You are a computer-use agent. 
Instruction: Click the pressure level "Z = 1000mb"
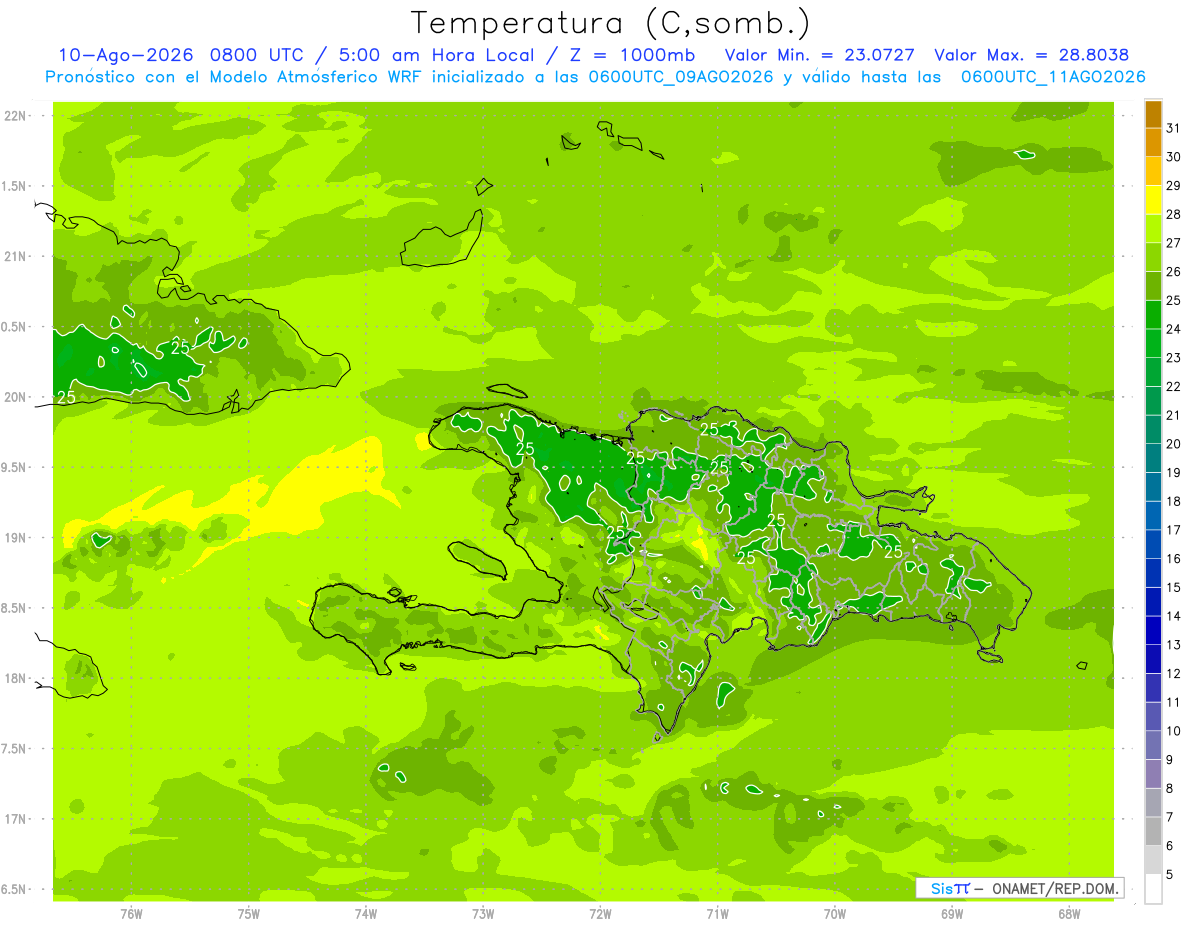tap(630, 55)
